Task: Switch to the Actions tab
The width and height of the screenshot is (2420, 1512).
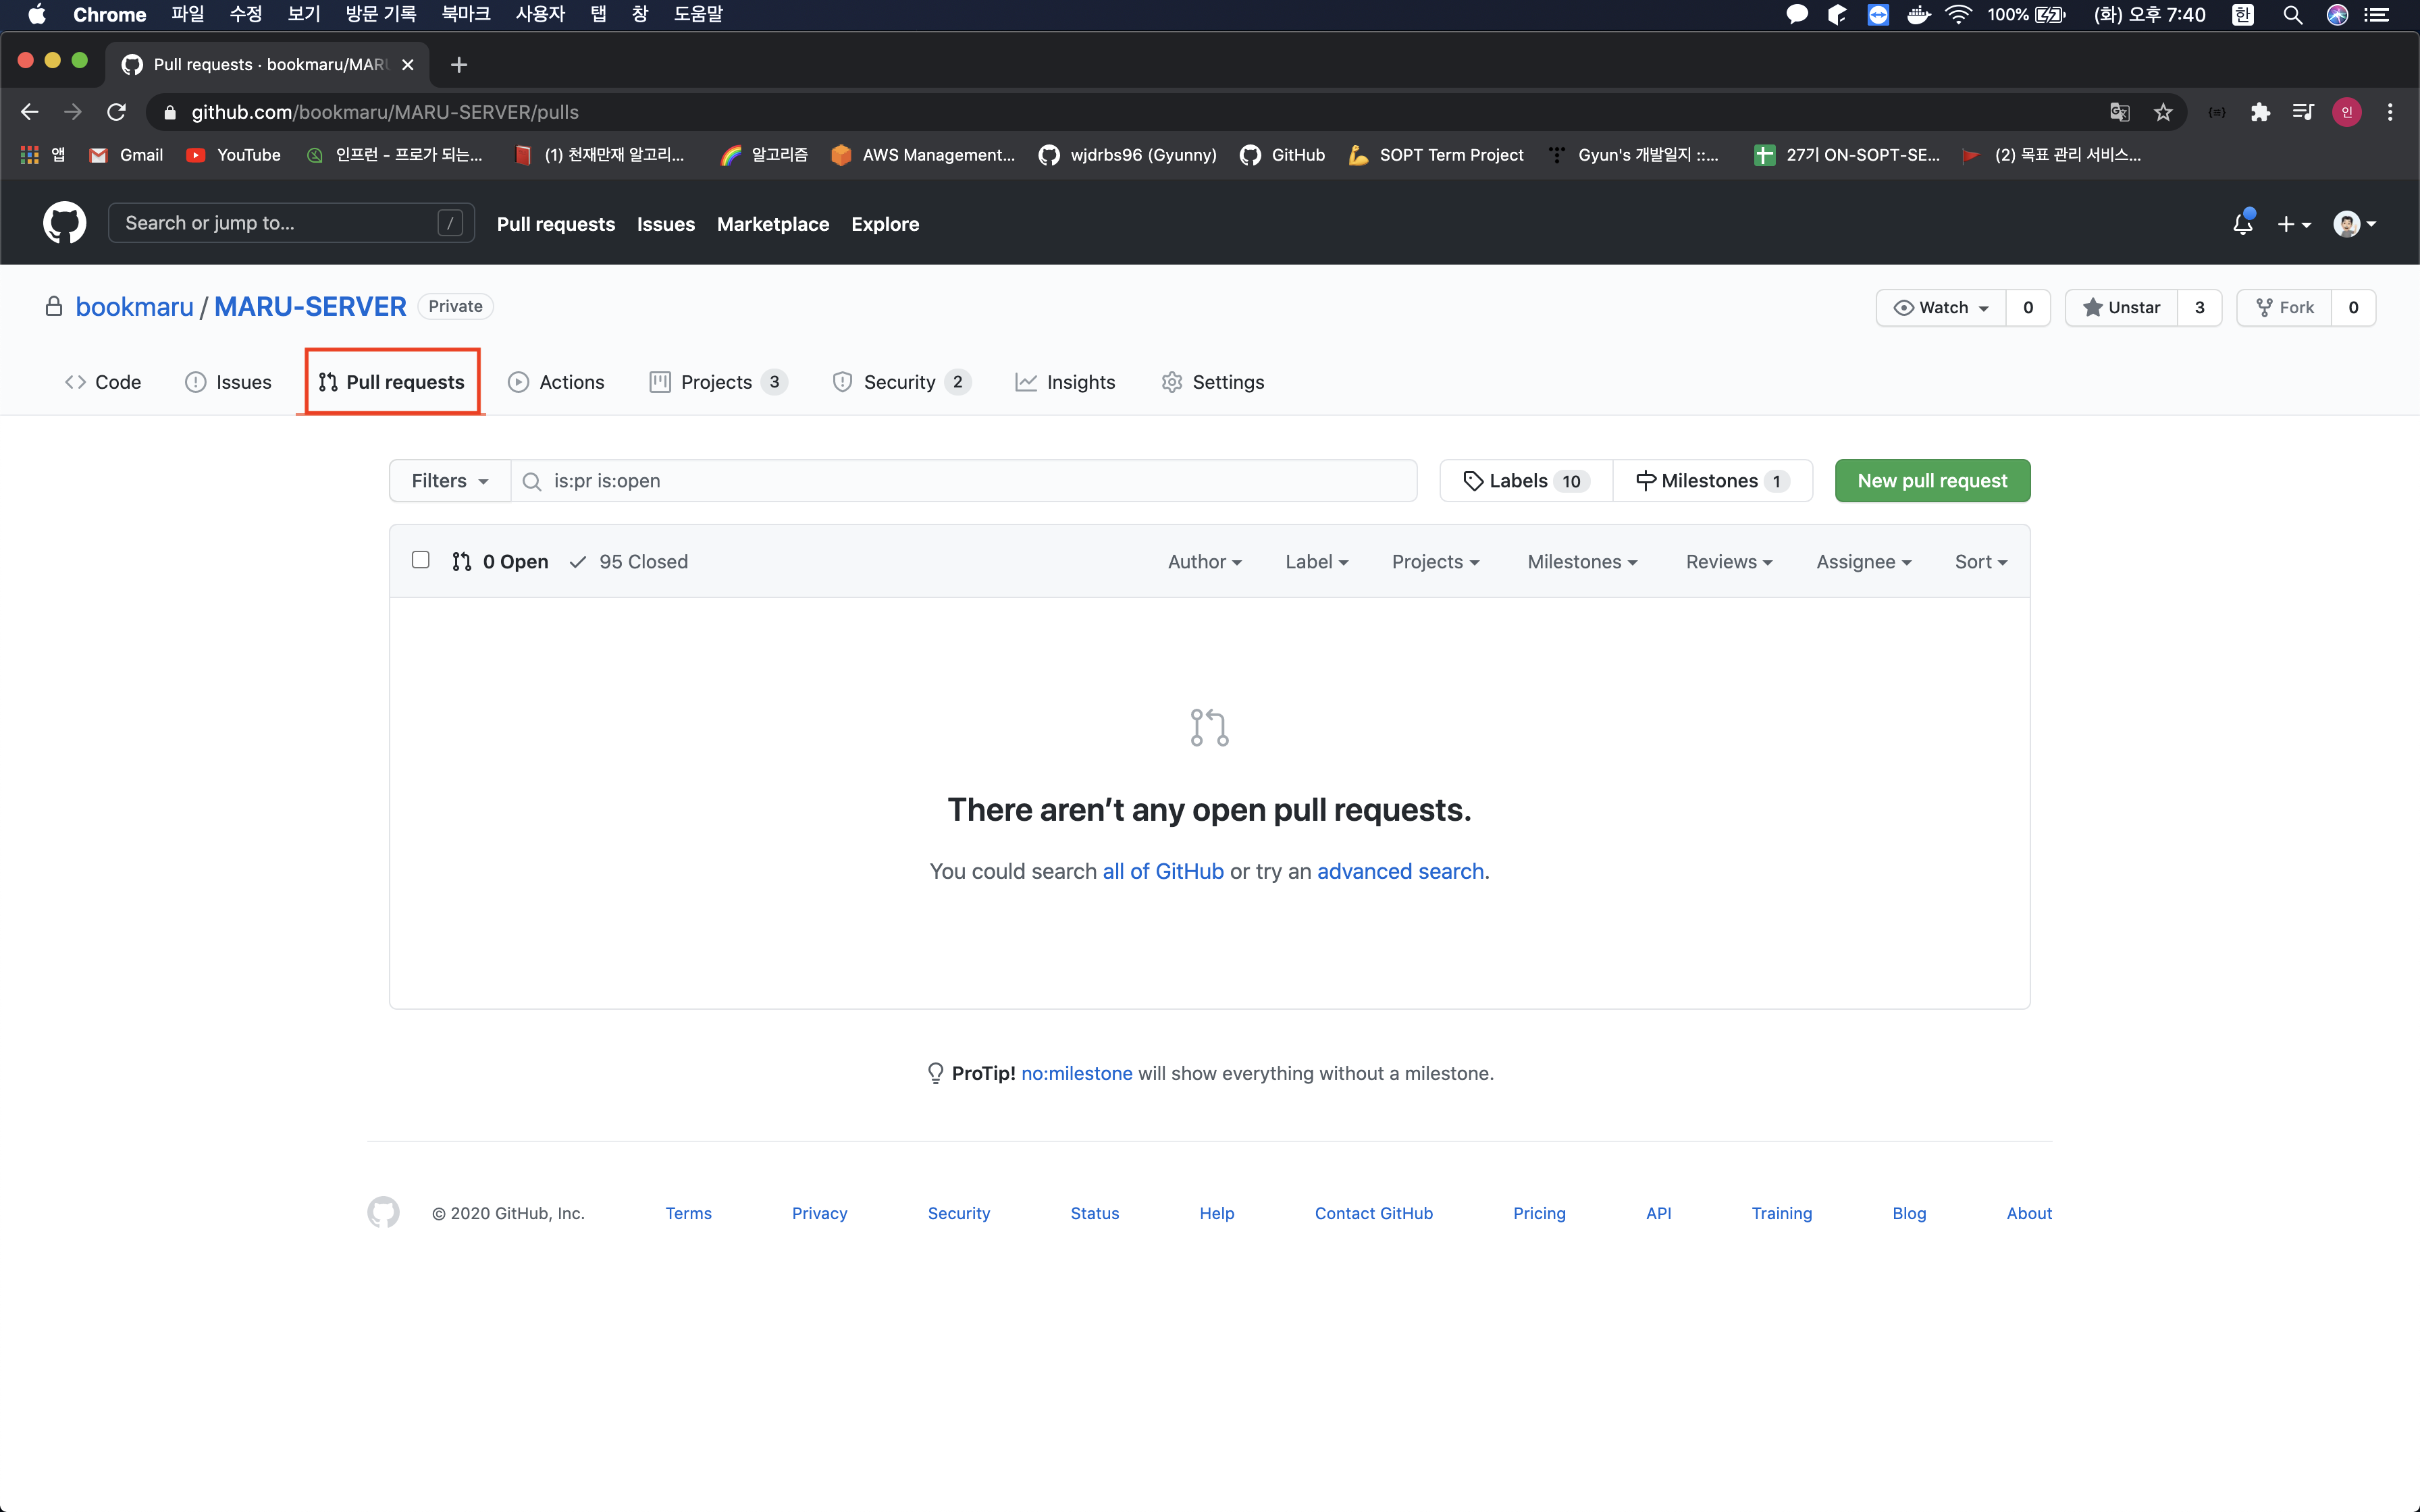Action: tap(556, 382)
